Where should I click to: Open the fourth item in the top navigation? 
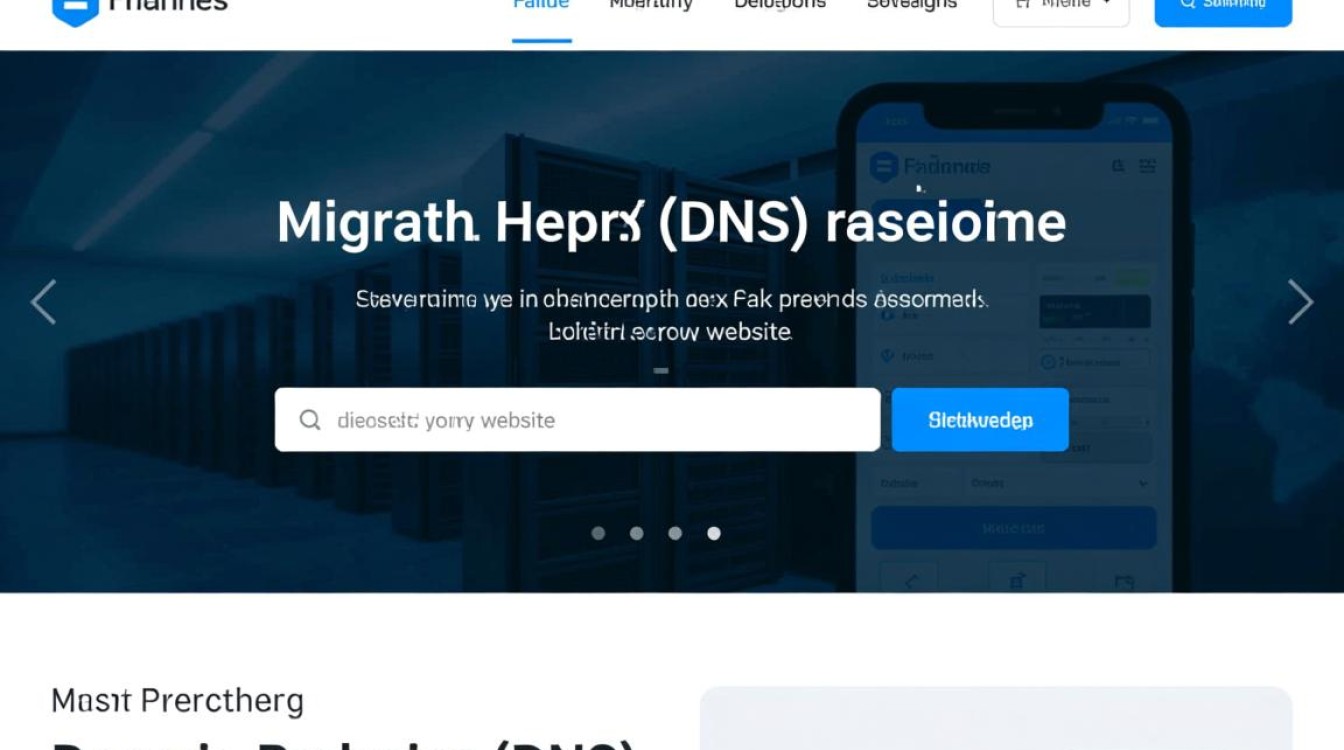point(911,6)
